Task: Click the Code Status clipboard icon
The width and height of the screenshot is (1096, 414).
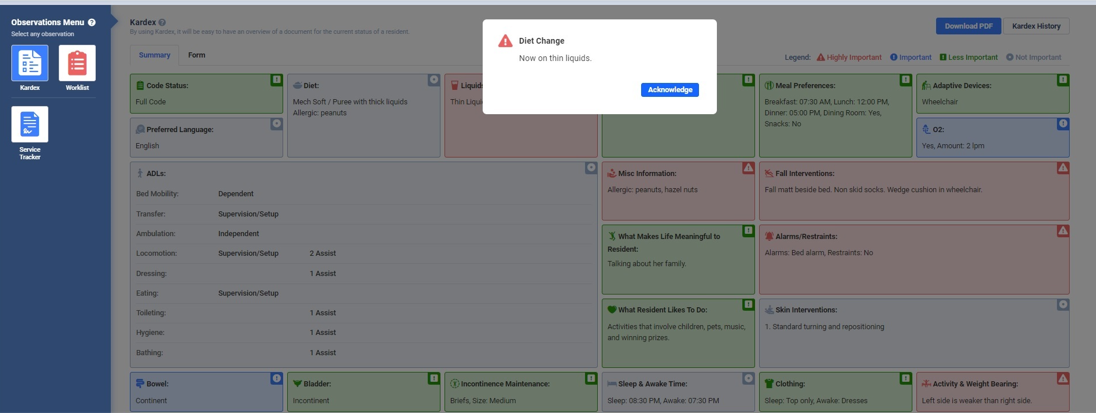Action: pos(140,85)
